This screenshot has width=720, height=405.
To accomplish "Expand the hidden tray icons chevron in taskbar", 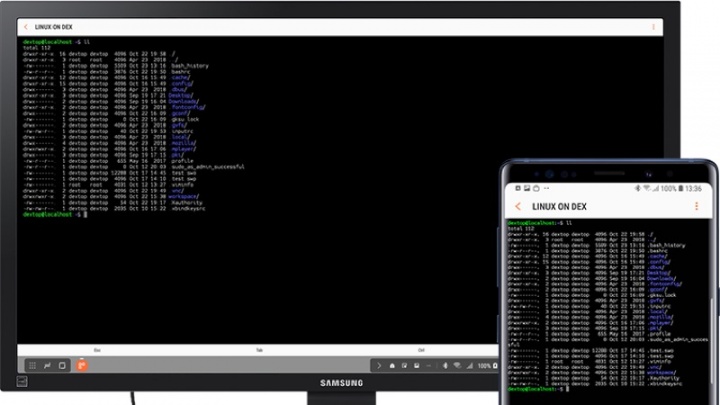I will 379,366.
